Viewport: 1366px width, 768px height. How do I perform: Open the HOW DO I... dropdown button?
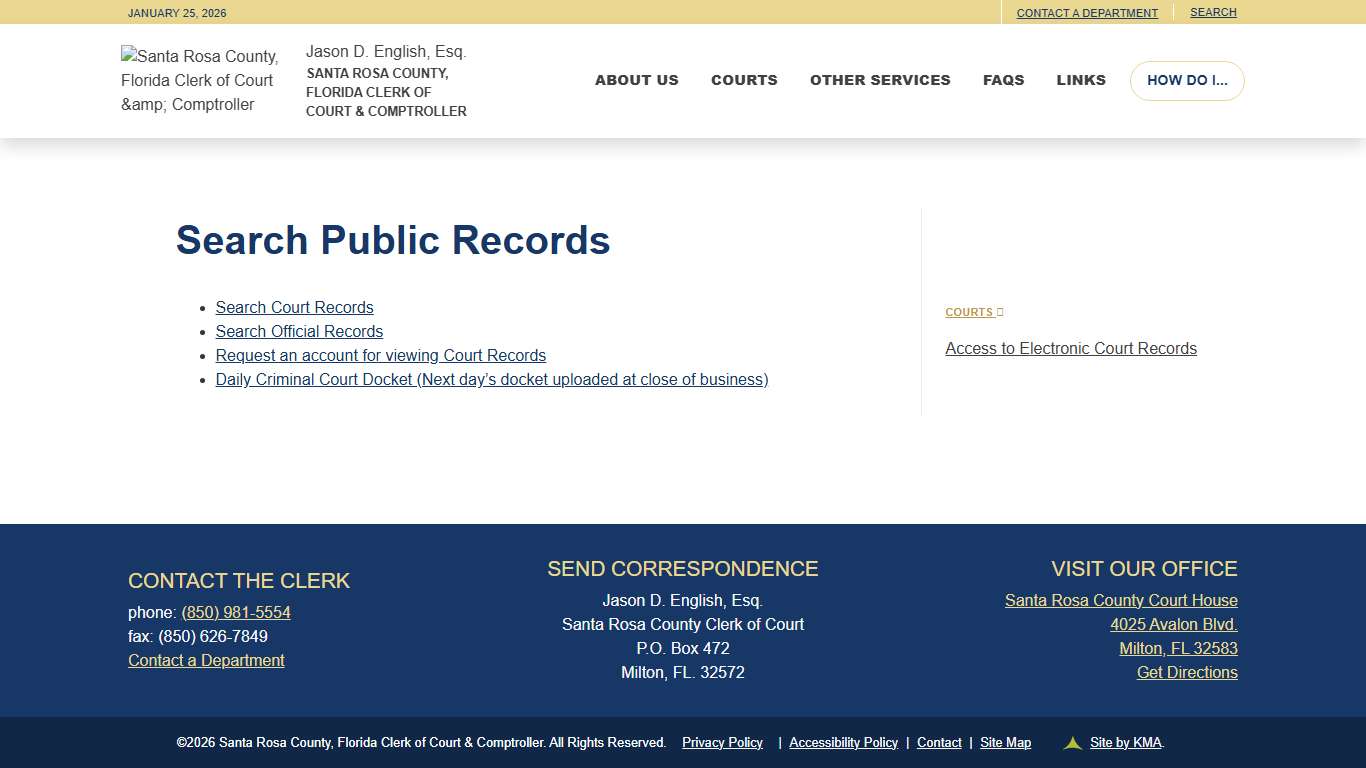tap(1187, 80)
